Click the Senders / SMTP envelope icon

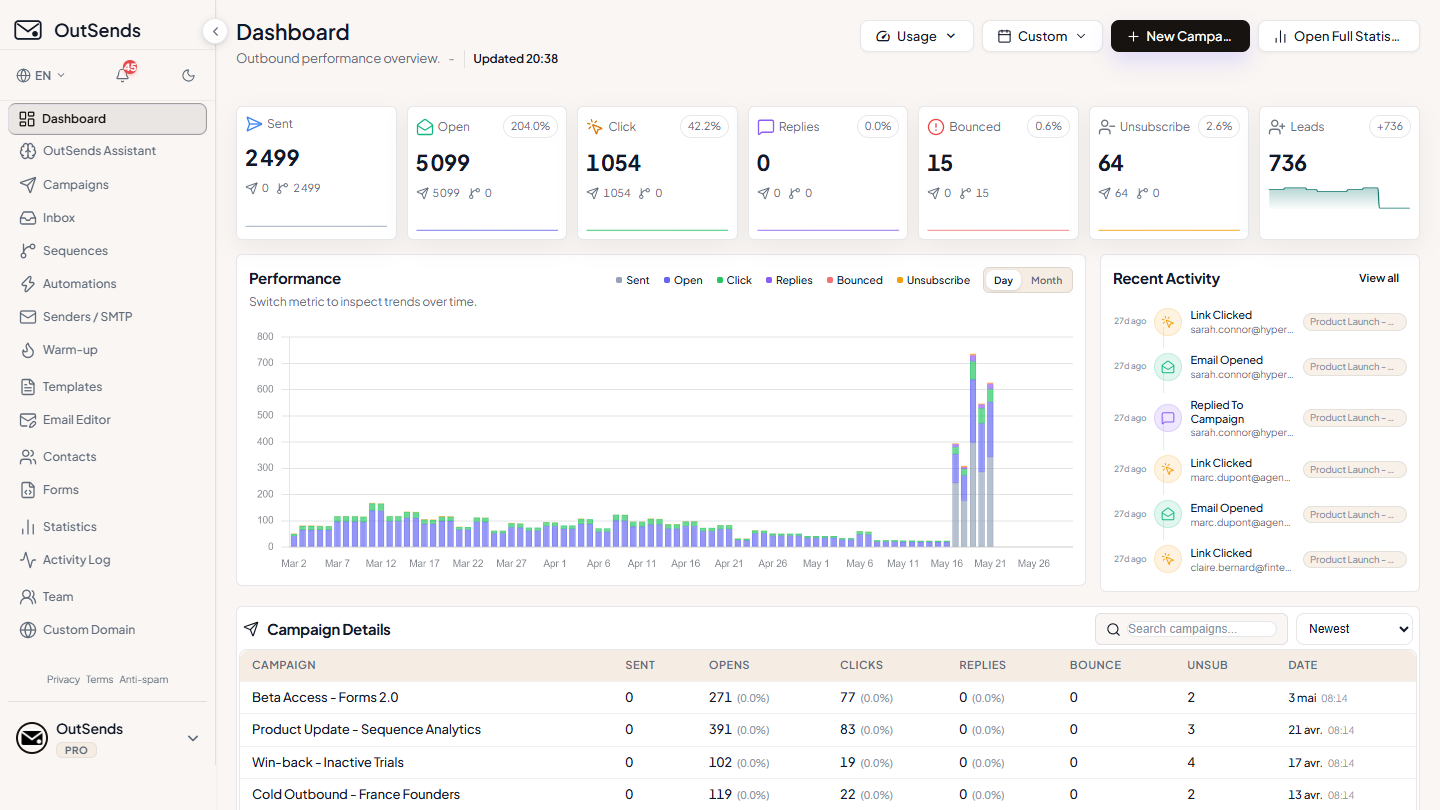pyautogui.click(x=28, y=317)
